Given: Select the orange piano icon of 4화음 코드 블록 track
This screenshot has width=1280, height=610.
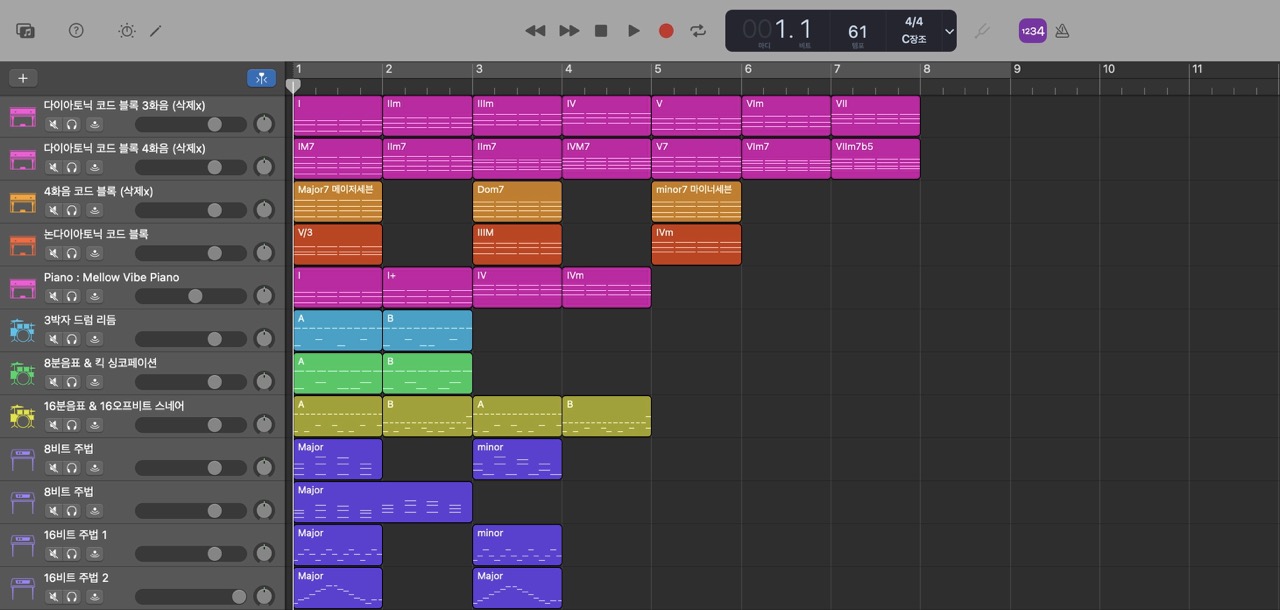Looking at the screenshot, I should coord(22,203).
